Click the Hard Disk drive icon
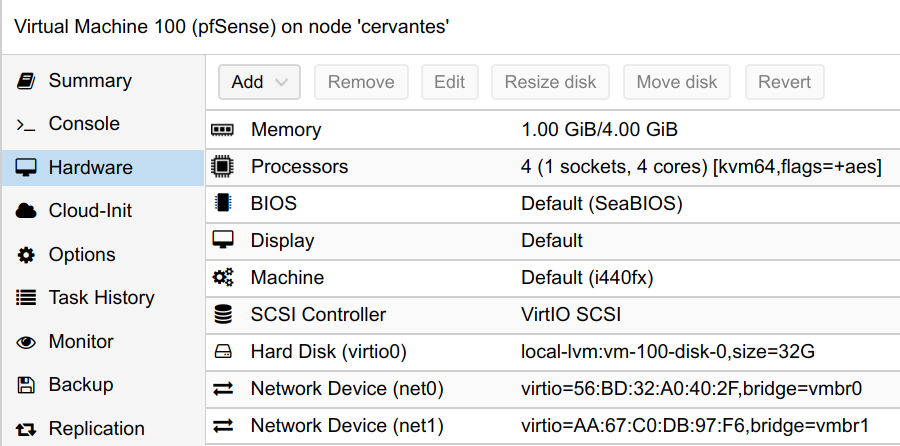This screenshot has height=446, width=900. tap(223, 351)
